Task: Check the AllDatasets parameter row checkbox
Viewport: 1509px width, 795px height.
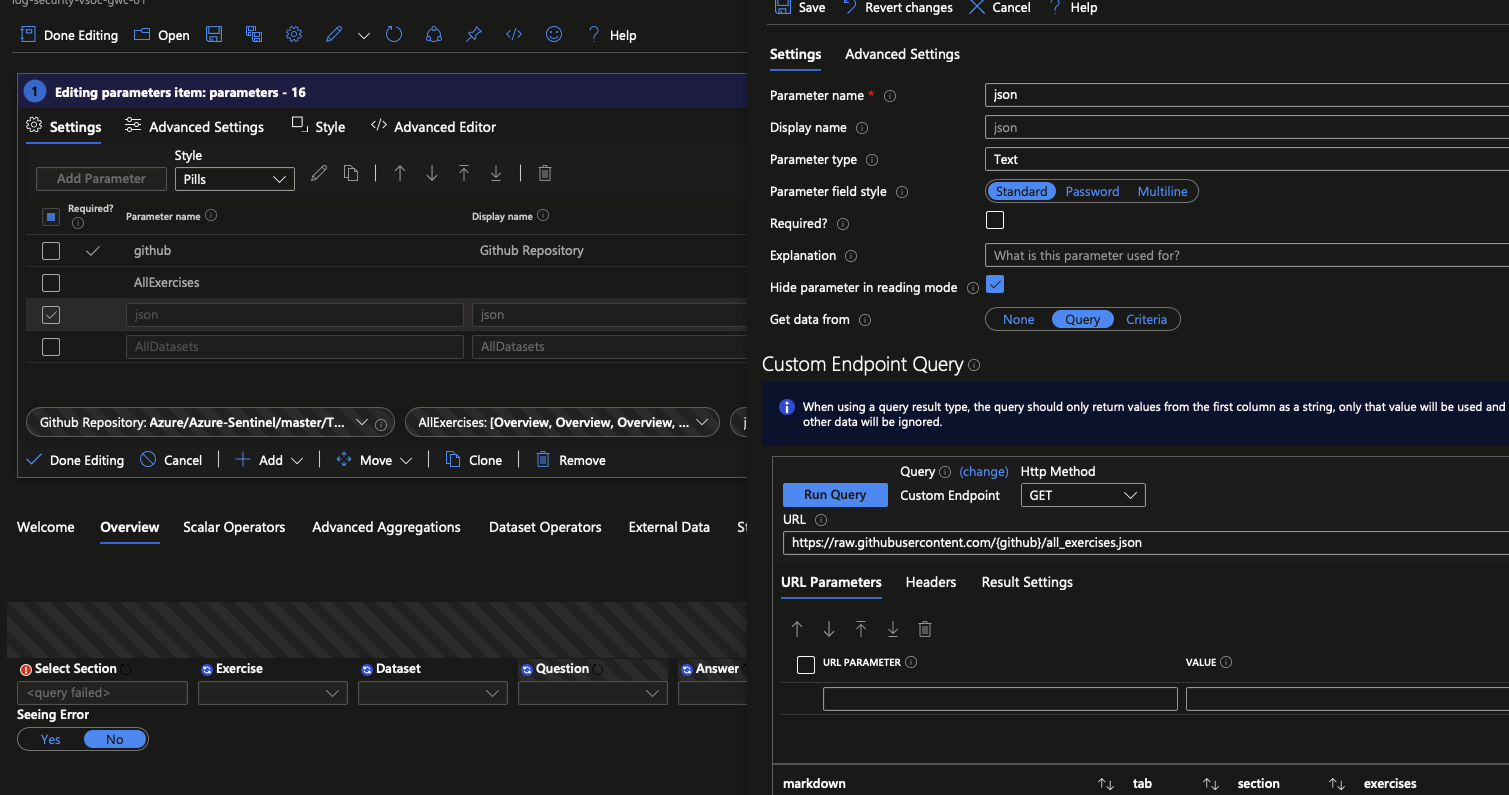Action: pos(50,347)
